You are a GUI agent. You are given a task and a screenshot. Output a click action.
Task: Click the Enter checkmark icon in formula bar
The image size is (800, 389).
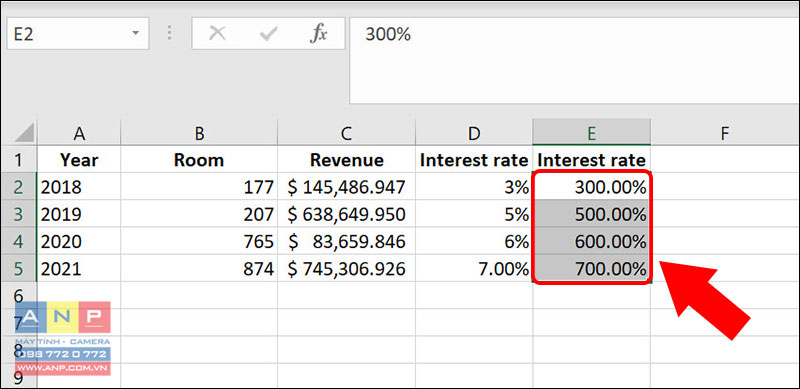click(268, 34)
